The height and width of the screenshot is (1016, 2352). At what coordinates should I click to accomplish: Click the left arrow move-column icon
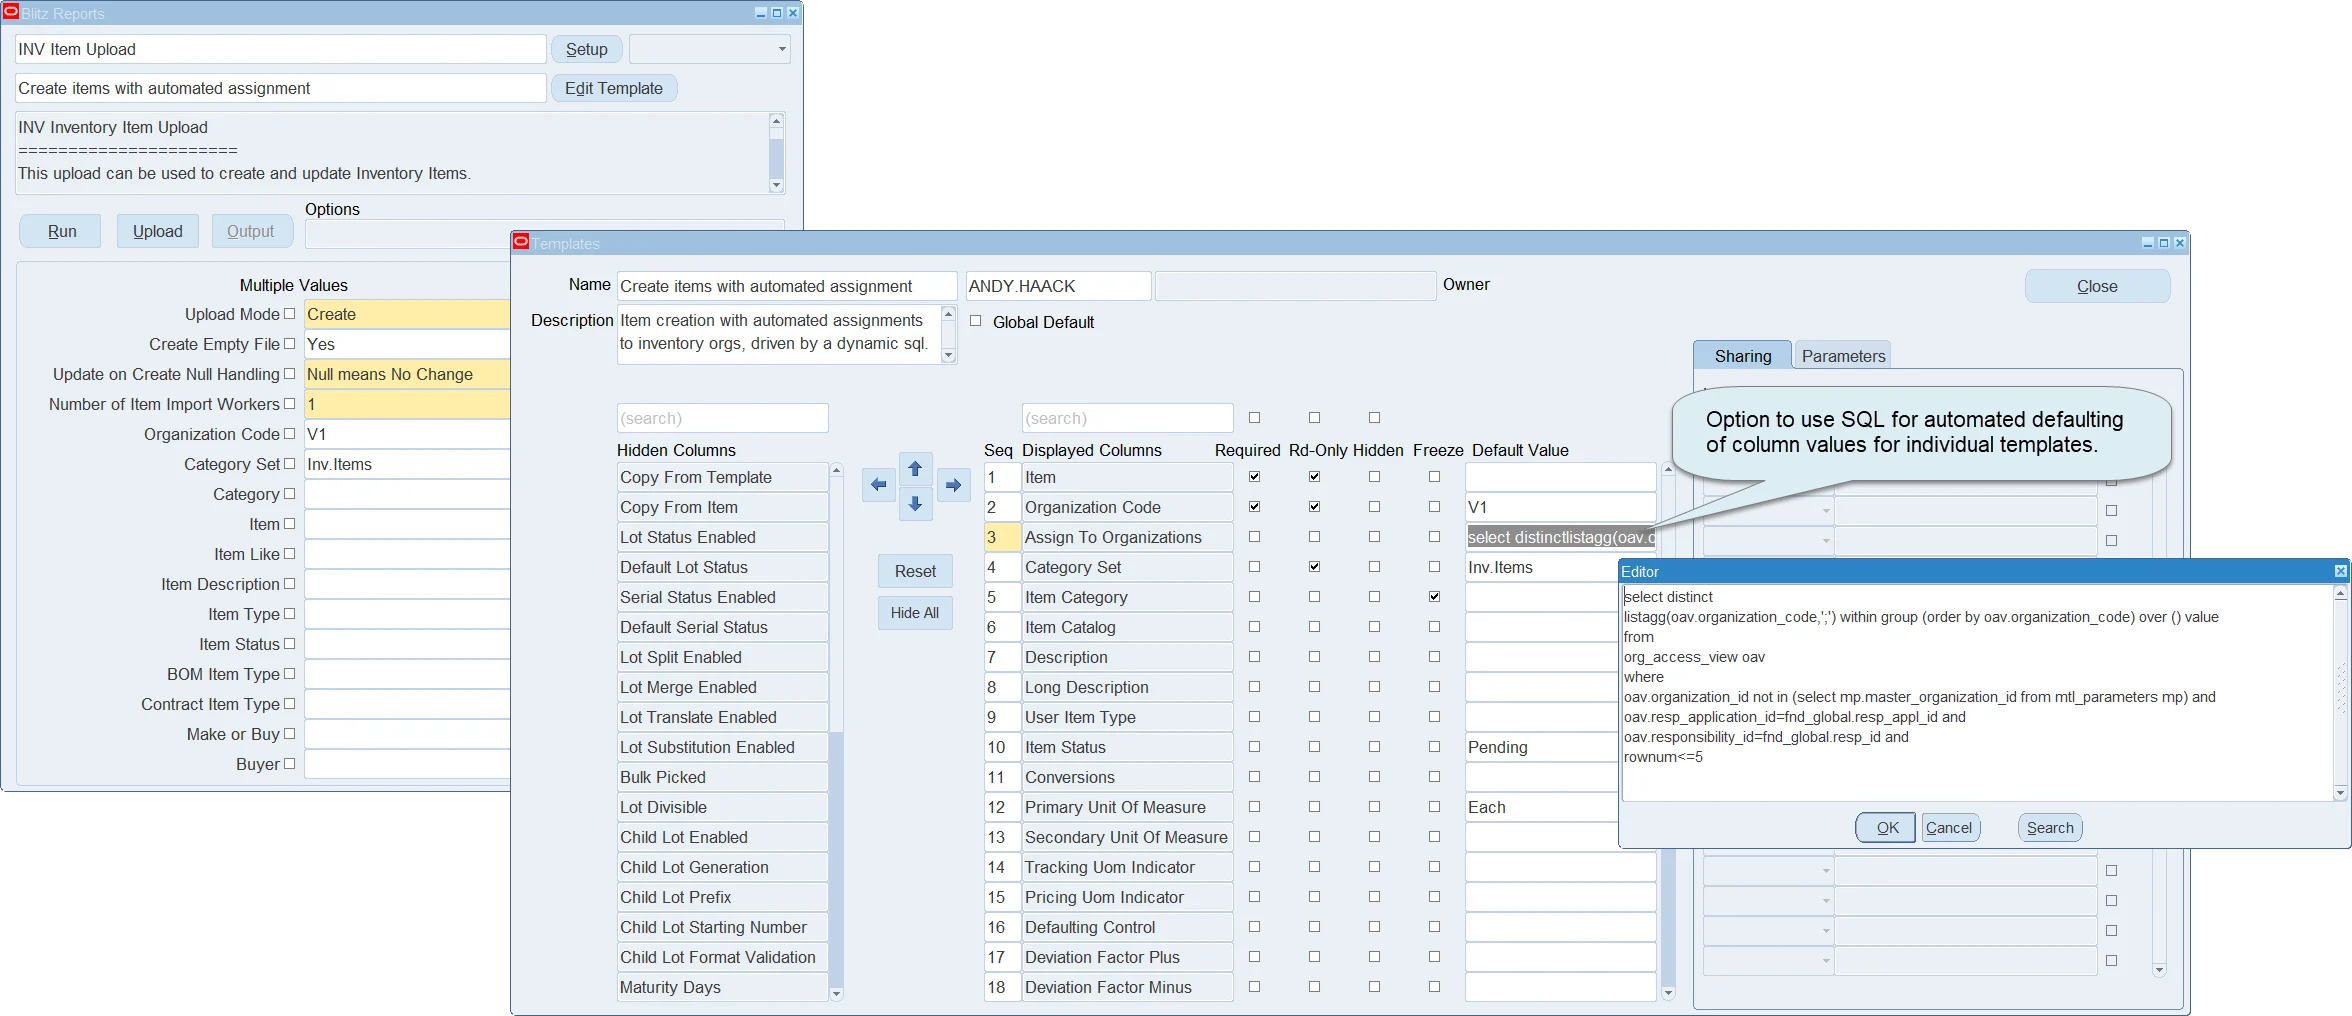coord(878,485)
